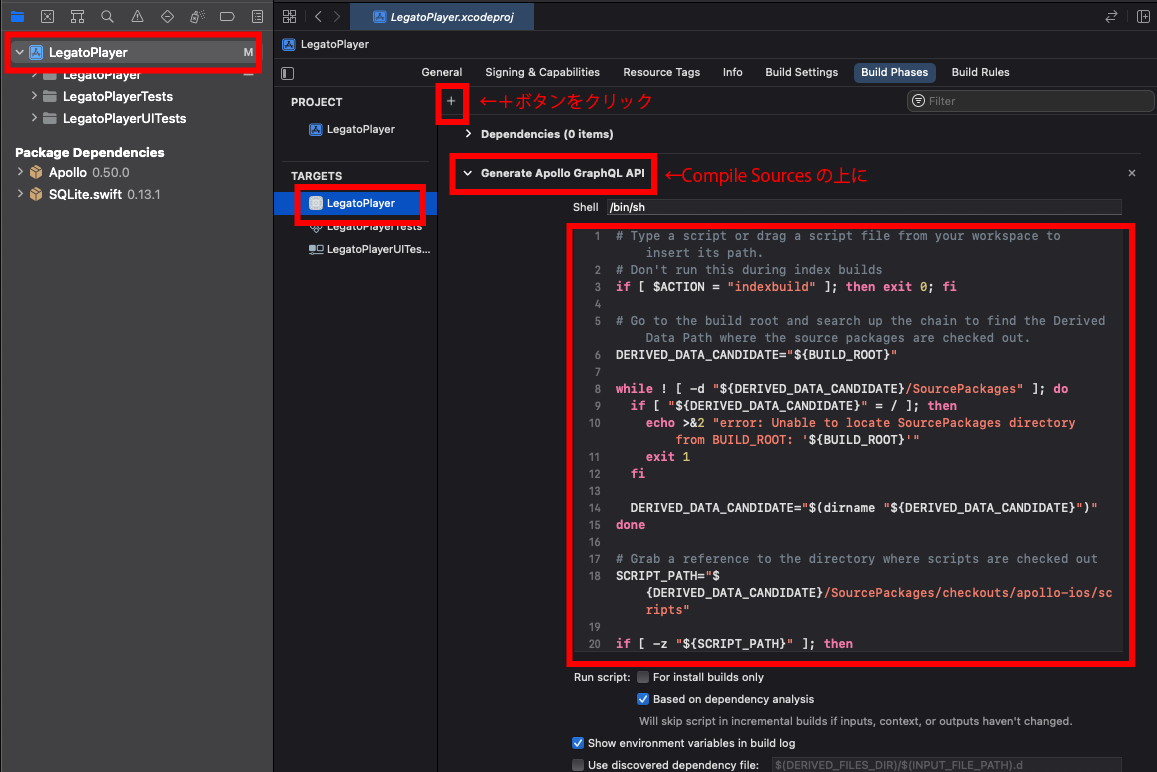1157x772 pixels.
Task: Click the SQLite.swift package icon
Action: [36, 194]
